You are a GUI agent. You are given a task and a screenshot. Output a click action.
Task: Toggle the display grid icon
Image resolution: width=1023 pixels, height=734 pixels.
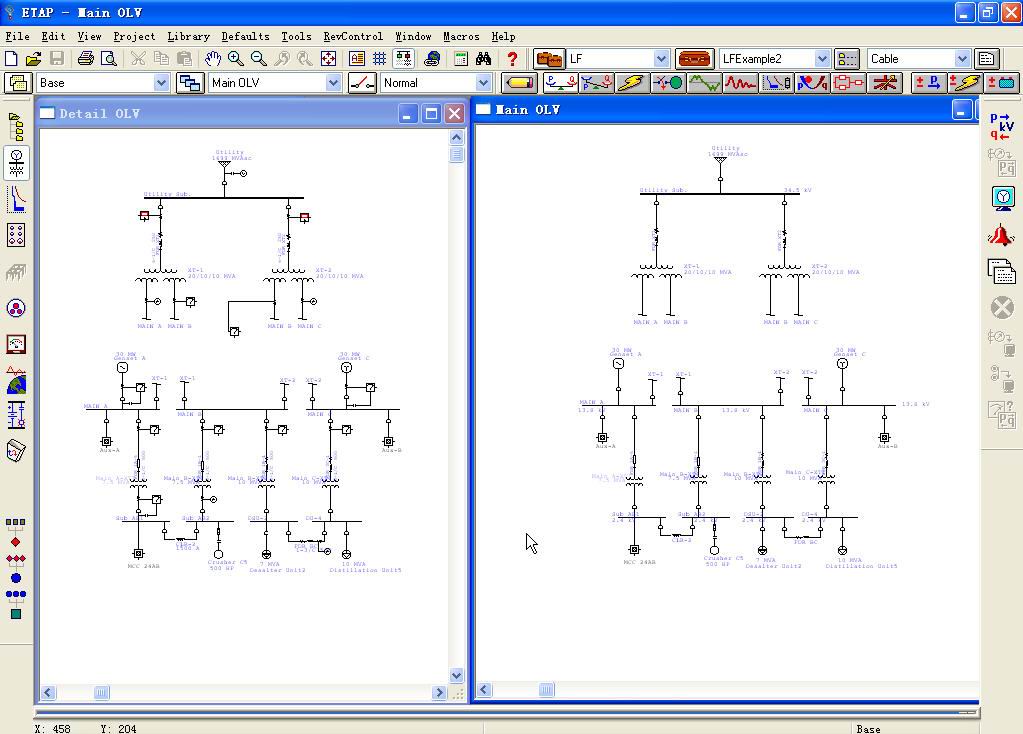[379, 59]
